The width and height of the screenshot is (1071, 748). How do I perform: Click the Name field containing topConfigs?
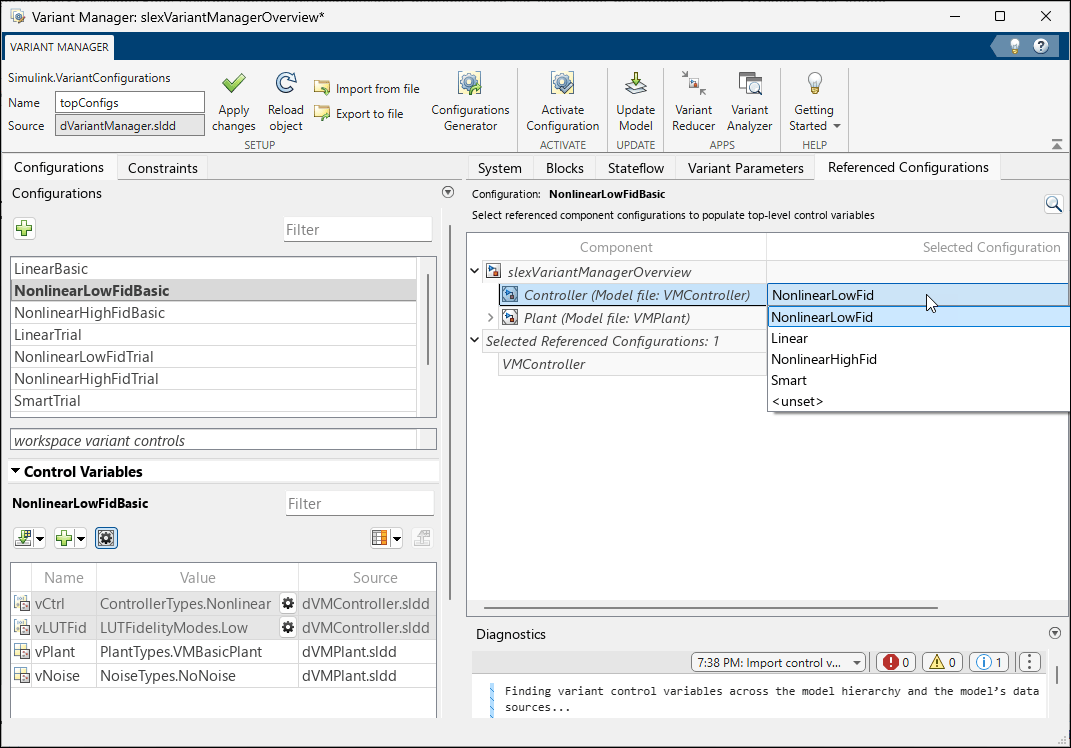pos(130,102)
